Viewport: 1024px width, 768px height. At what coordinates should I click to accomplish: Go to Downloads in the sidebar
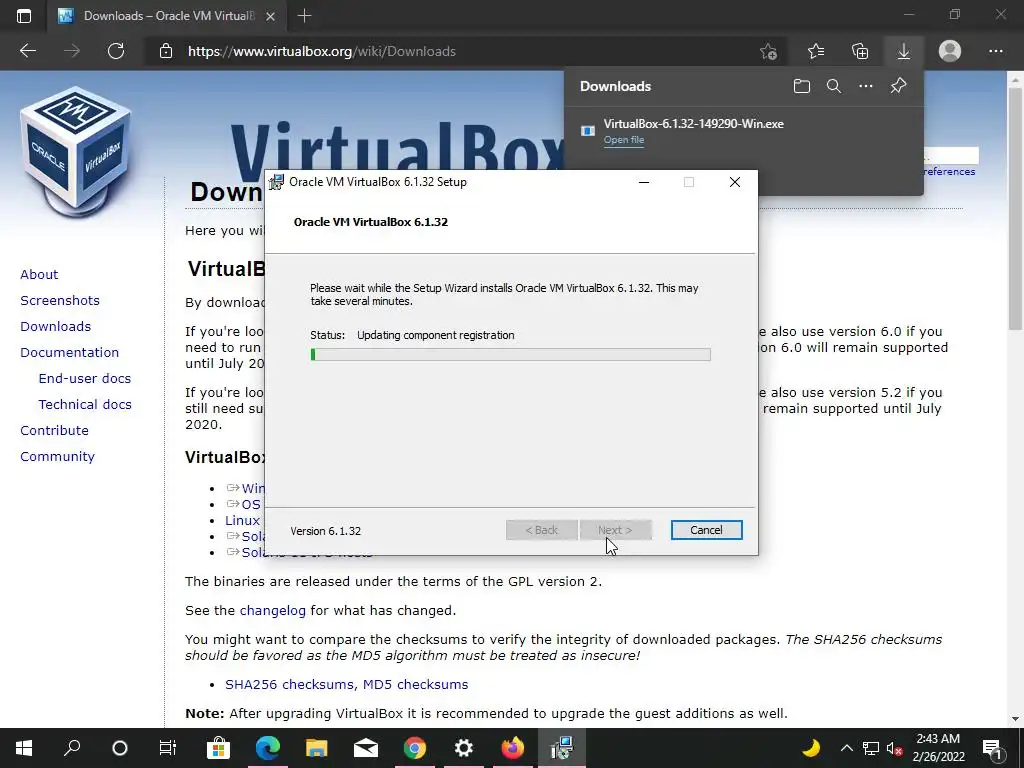tap(56, 327)
